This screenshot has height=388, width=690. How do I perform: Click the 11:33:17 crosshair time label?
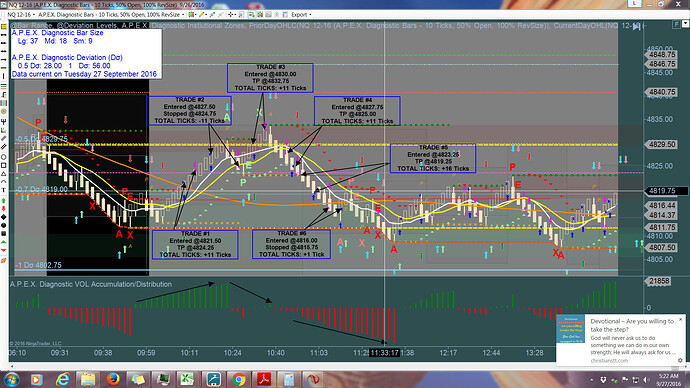point(384,353)
